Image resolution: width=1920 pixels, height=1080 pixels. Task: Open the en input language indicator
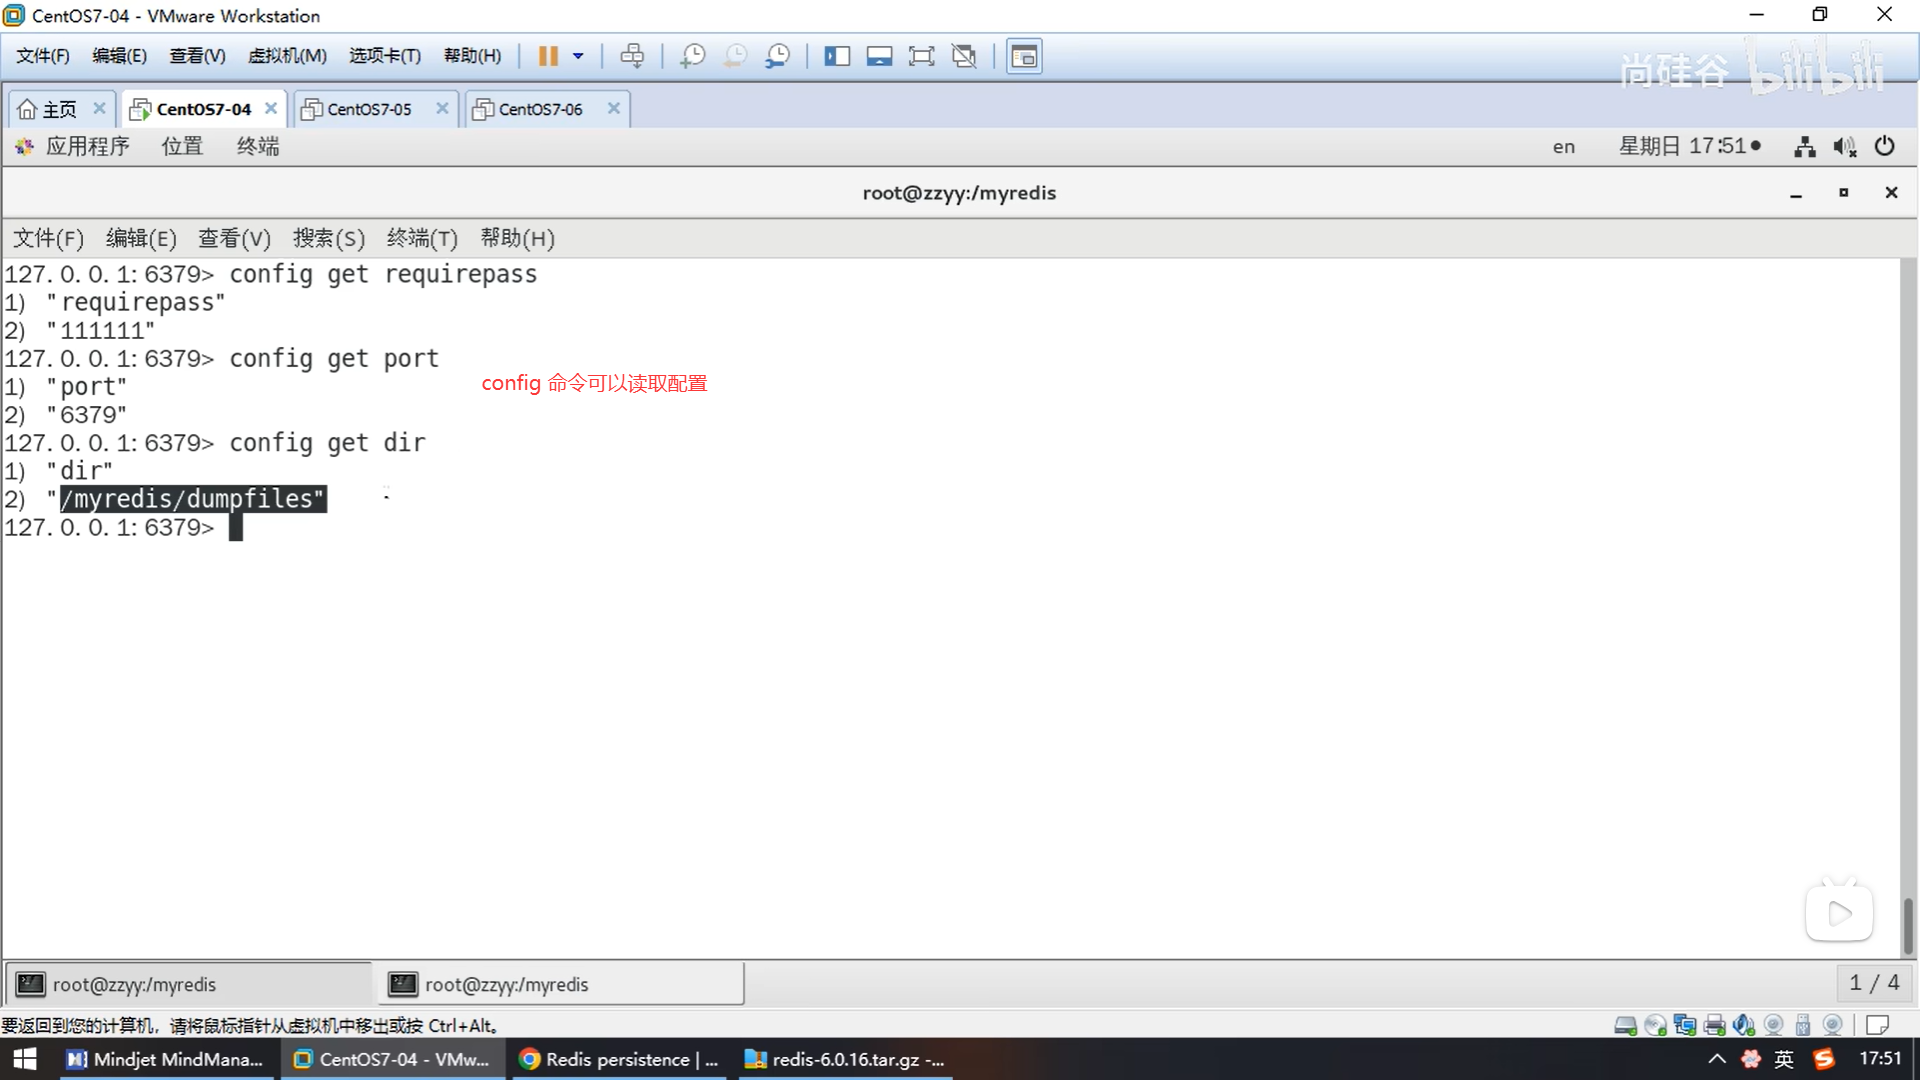pyautogui.click(x=1563, y=147)
